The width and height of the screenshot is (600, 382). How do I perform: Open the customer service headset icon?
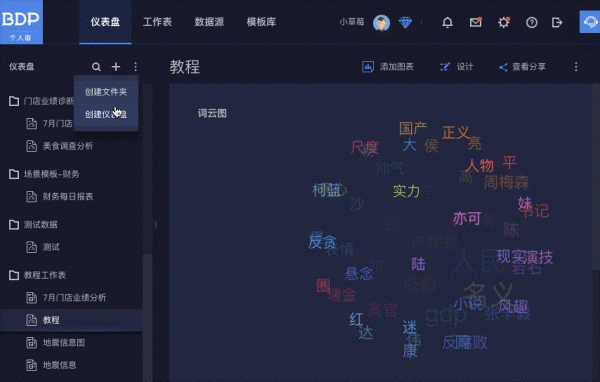tap(590, 22)
